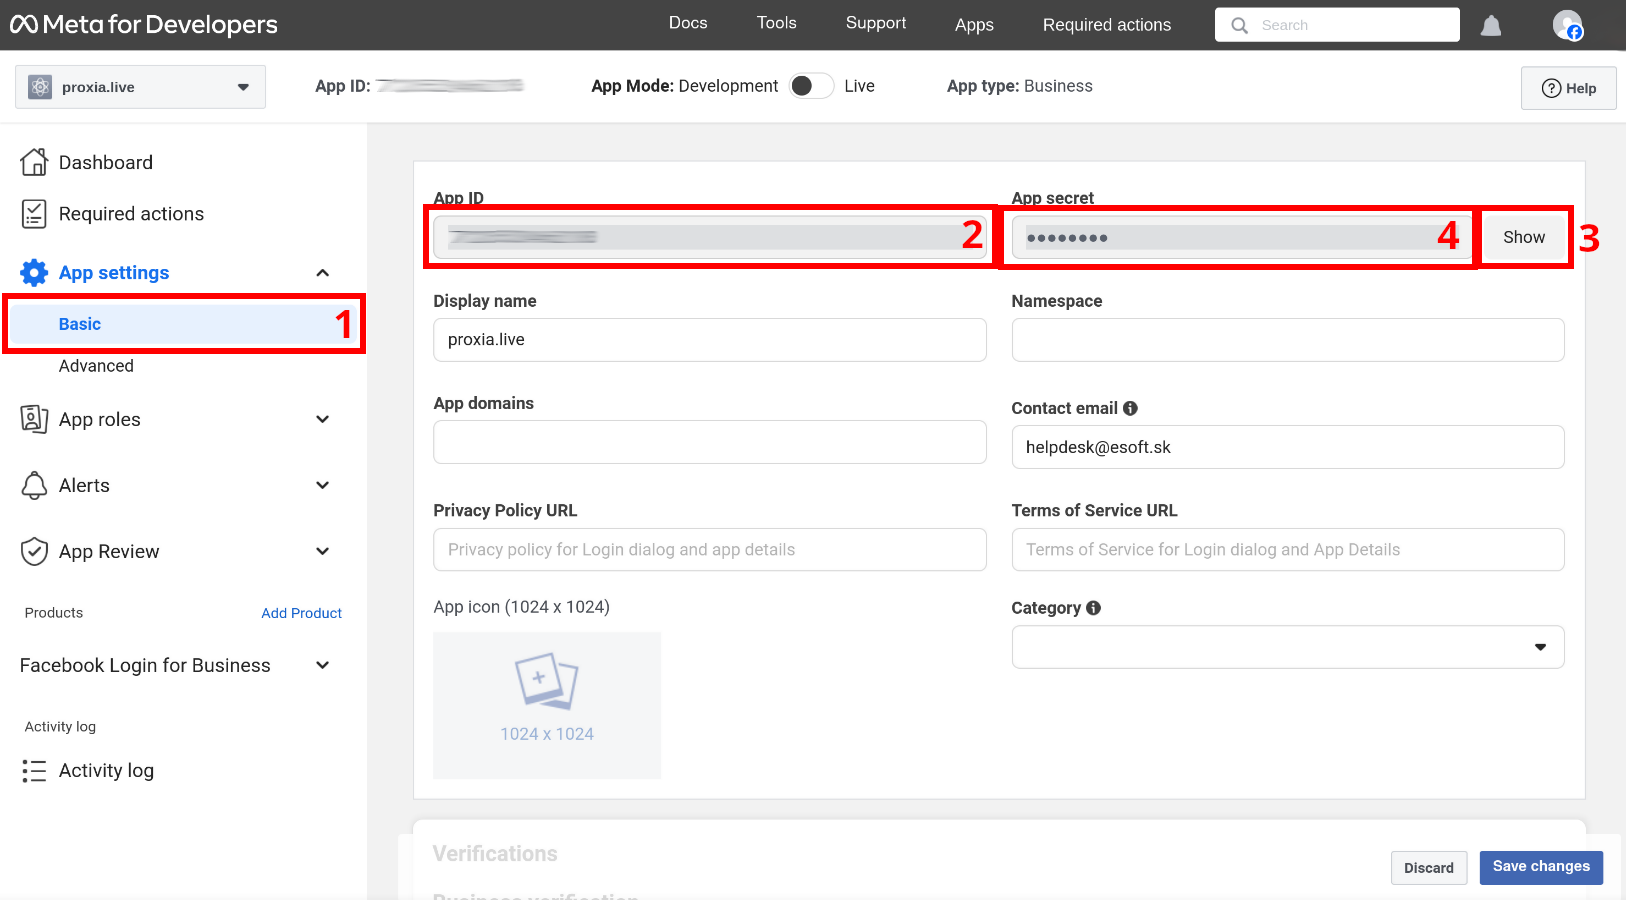The width and height of the screenshot is (1626, 900).
Task: Click Save changes button
Action: (x=1540, y=867)
